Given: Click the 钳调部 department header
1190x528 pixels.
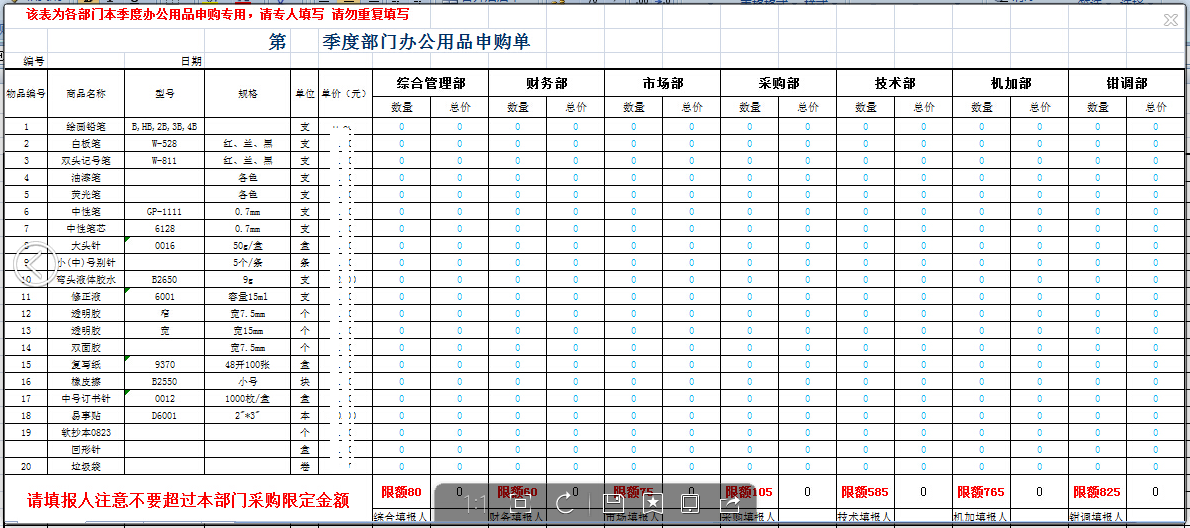Looking at the screenshot, I should click(x=1127, y=83).
